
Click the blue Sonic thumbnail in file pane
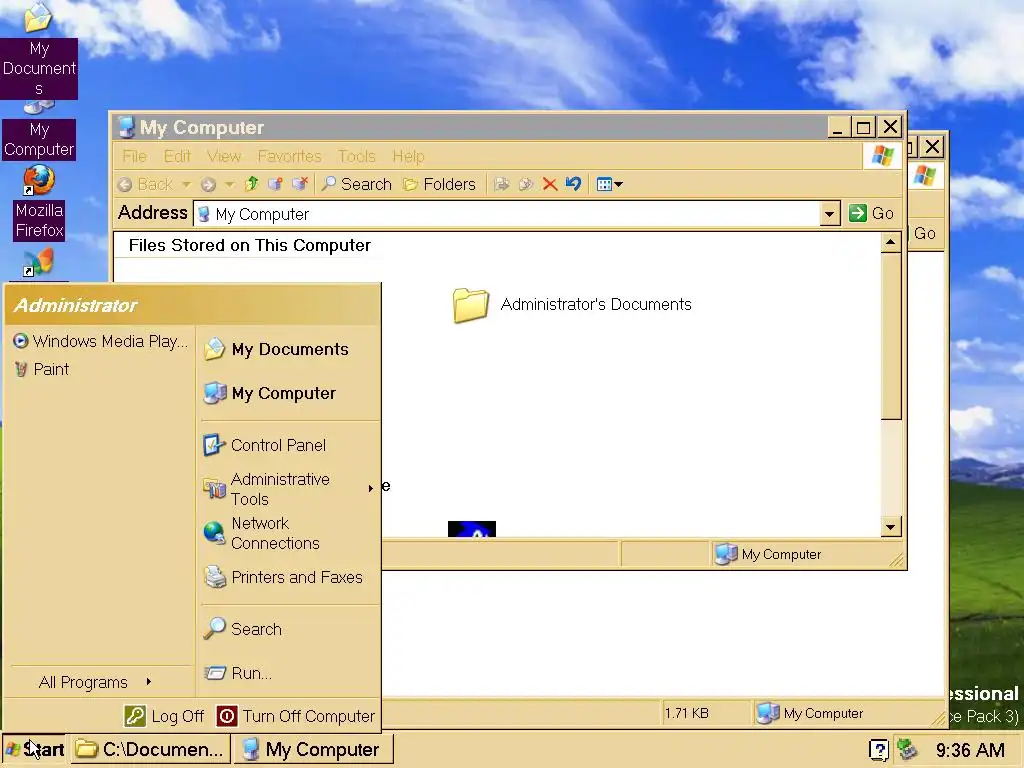pos(472,529)
